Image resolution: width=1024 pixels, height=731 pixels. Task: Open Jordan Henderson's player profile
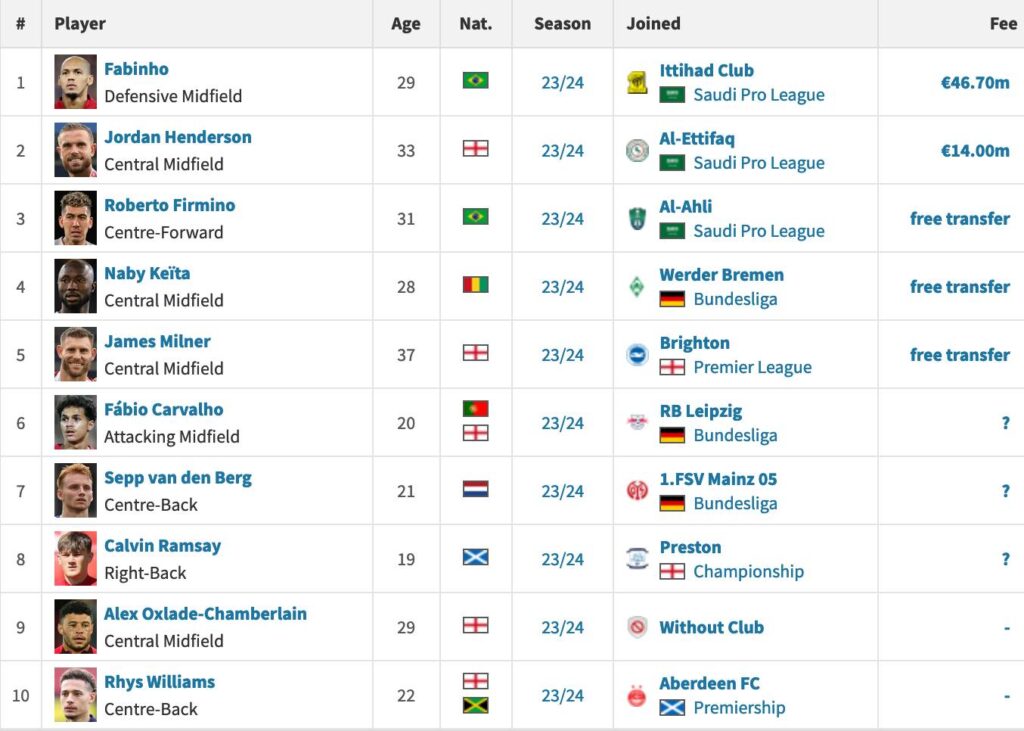(178, 137)
